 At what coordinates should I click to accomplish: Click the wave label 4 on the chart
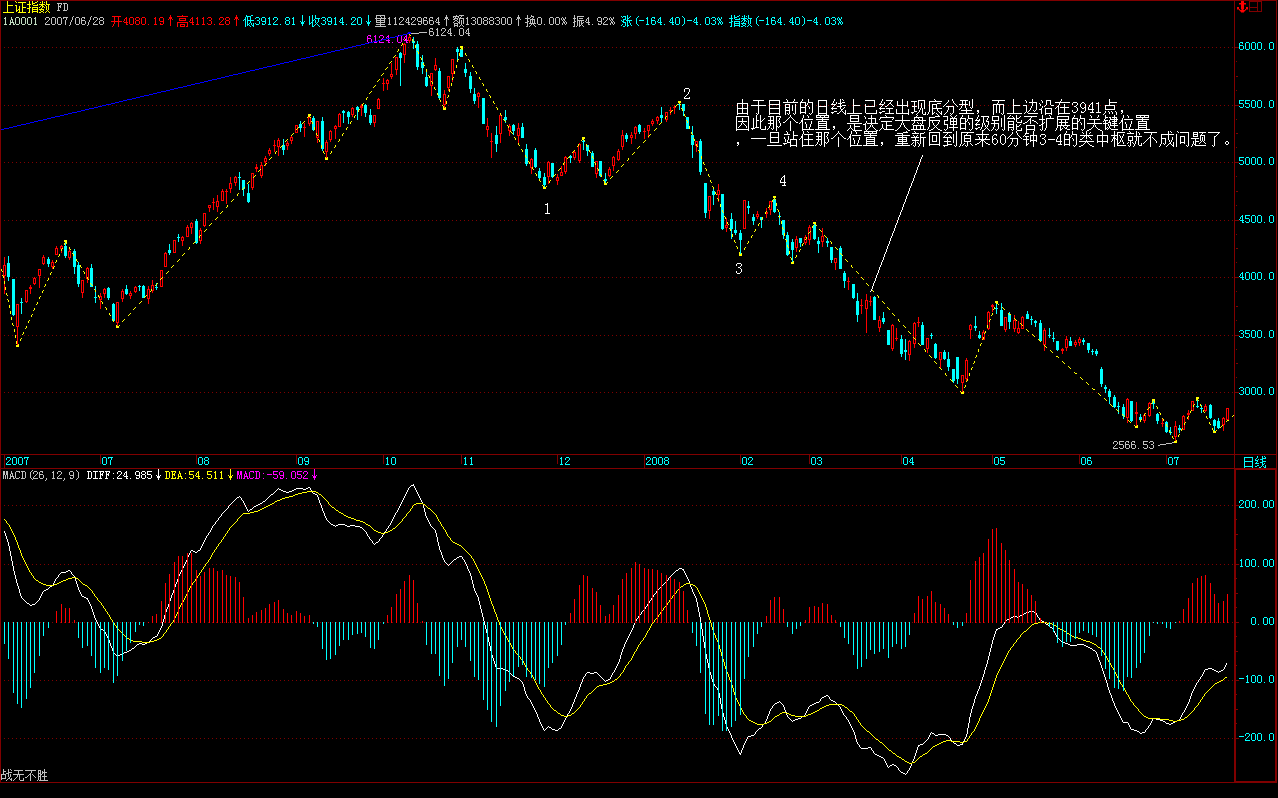[783, 181]
